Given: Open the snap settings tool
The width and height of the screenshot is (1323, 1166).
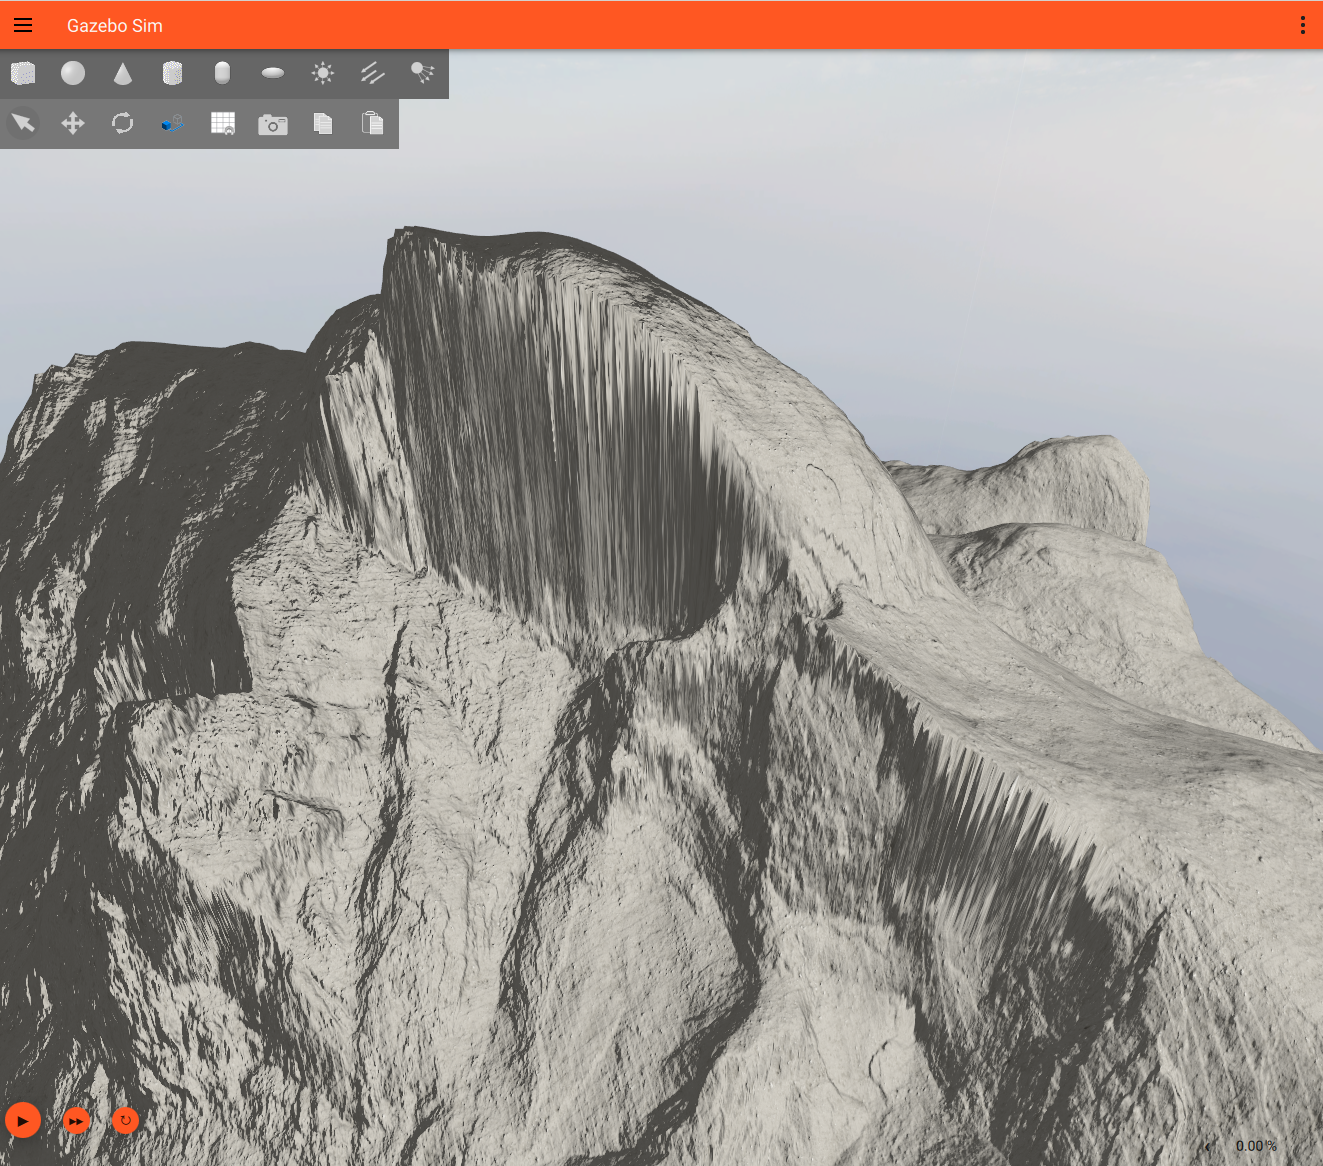Looking at the screenshot, I should point(172,123).
